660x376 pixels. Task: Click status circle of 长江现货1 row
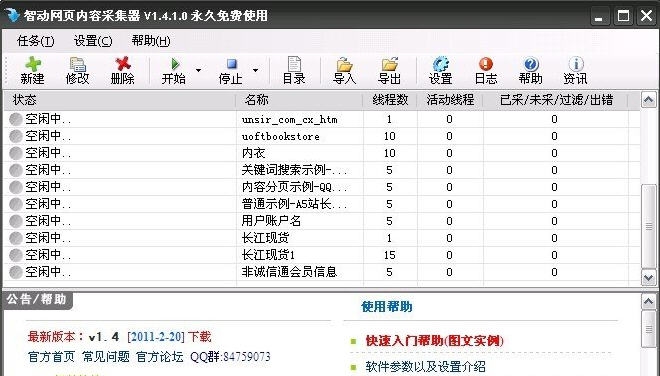coord(16,255)
